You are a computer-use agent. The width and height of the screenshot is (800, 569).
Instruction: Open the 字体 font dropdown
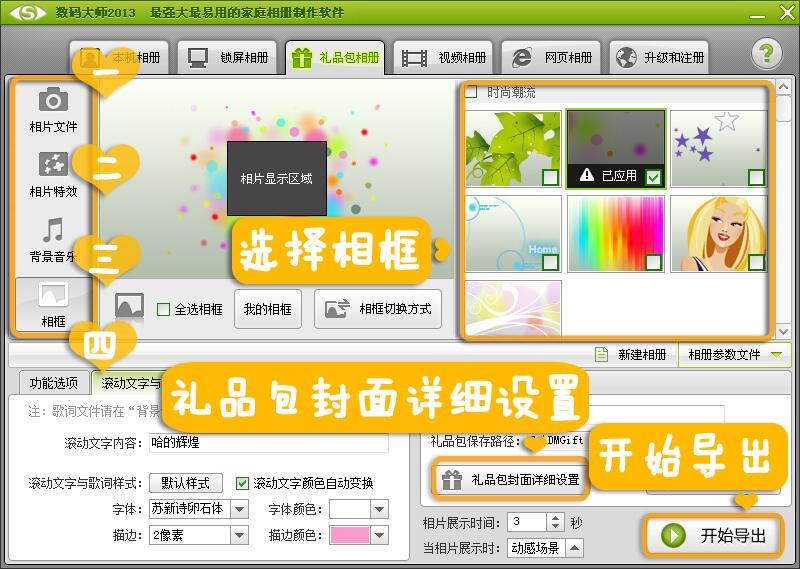pos(239,509)
